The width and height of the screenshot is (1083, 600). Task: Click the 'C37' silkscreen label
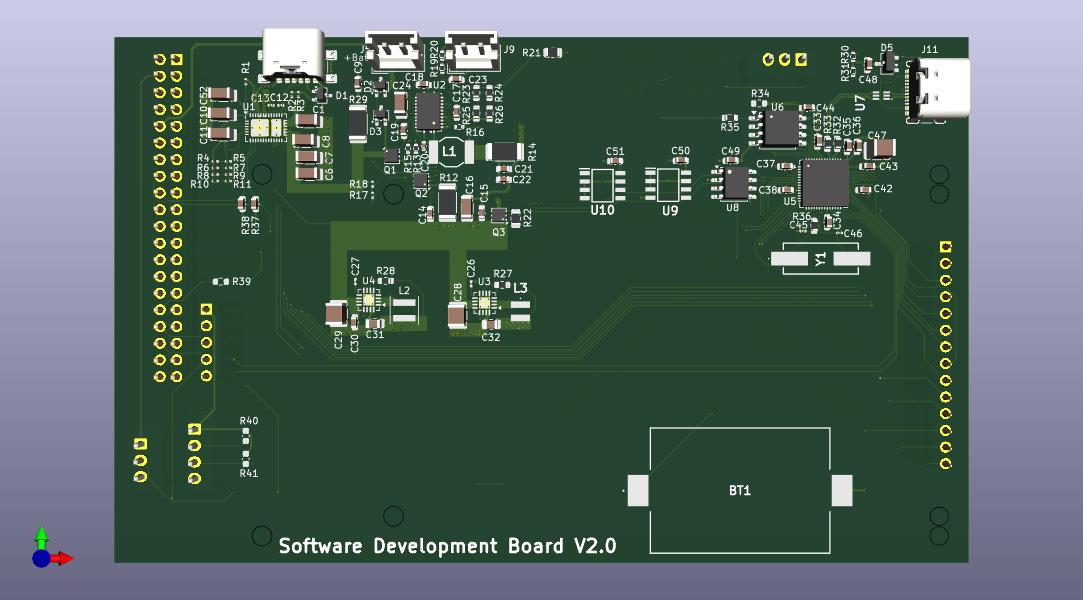pyautogui.click(x=765, y=164)
